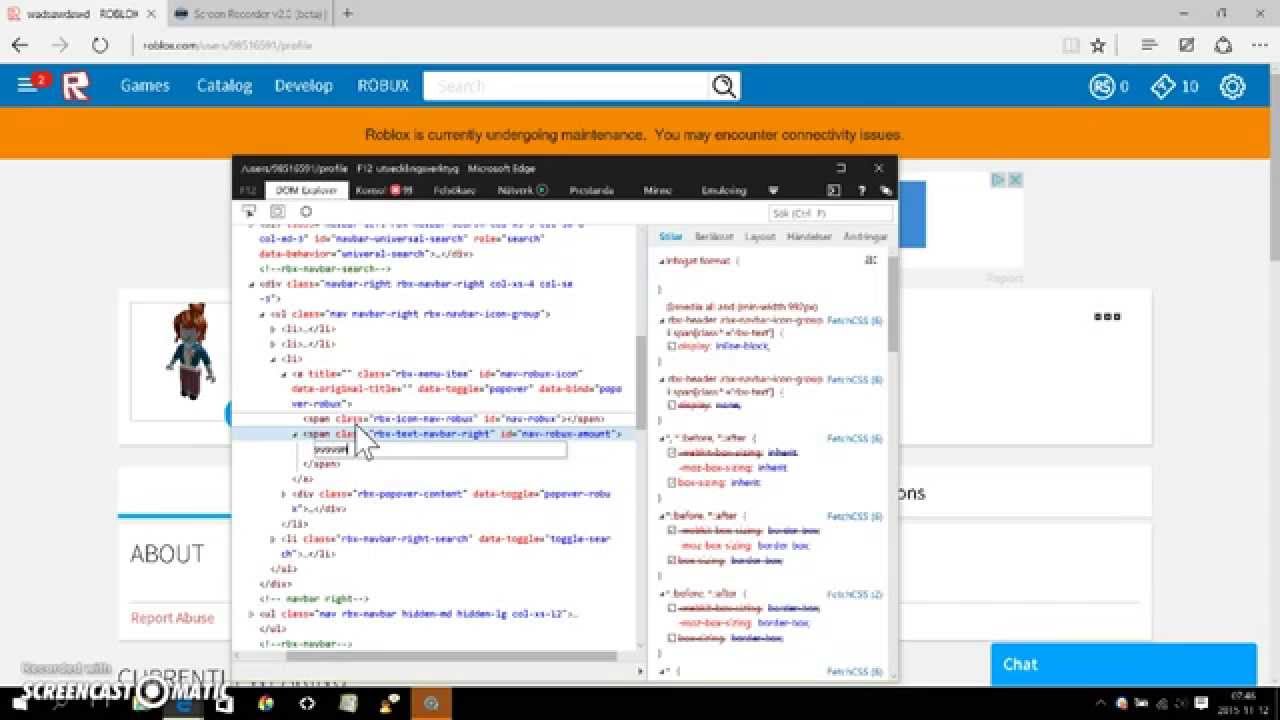The width and height of the screenshot is (1280, 720).
Task: Add page to favorites with star icon
Action: [1098, 45]
